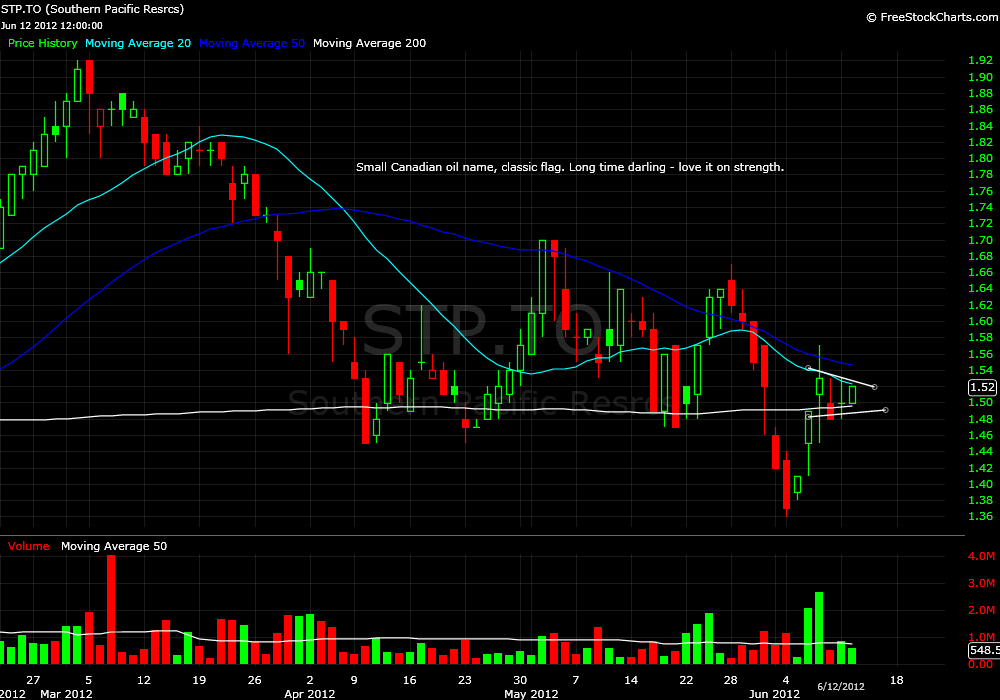Click the 1.92 price axis label
The image size is (1000, 700).
[x=980, y=61]
